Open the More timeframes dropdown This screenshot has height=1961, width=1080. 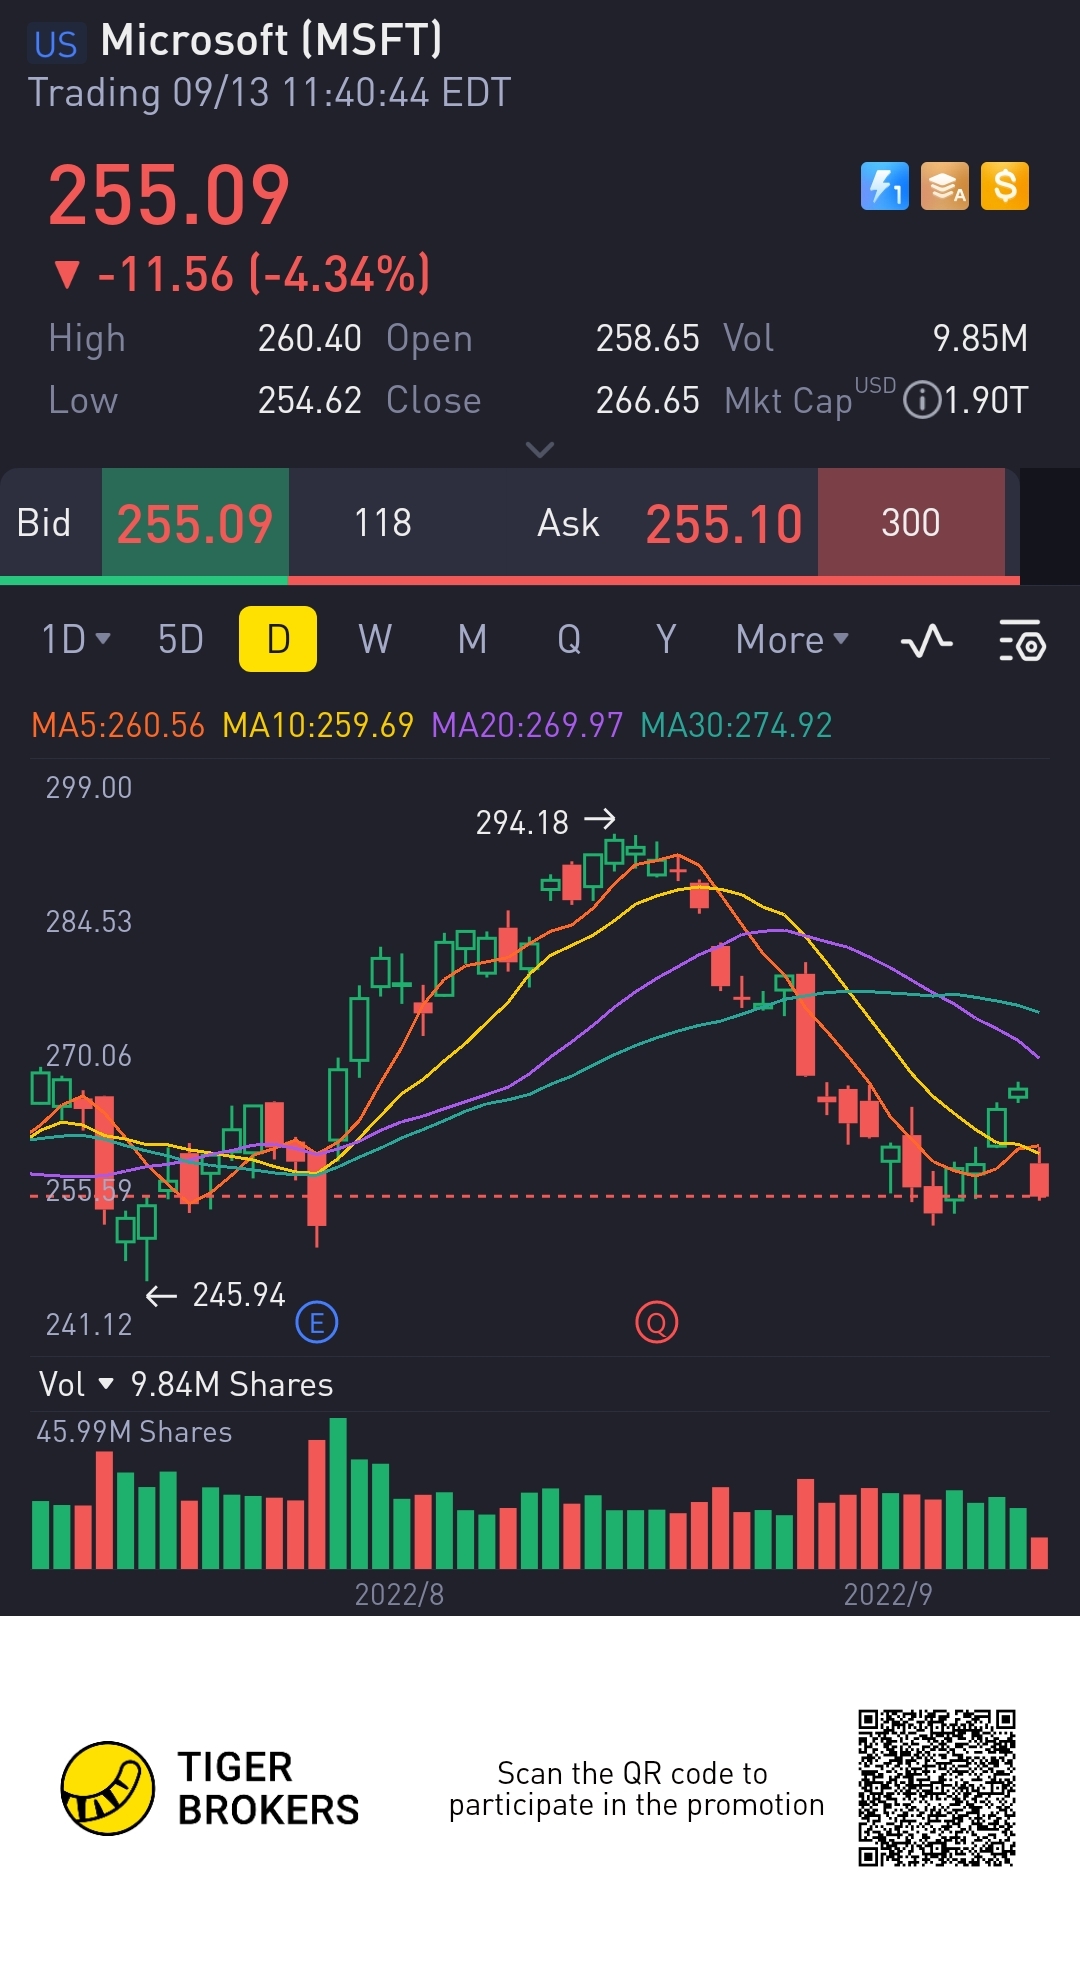click(792, 639)
